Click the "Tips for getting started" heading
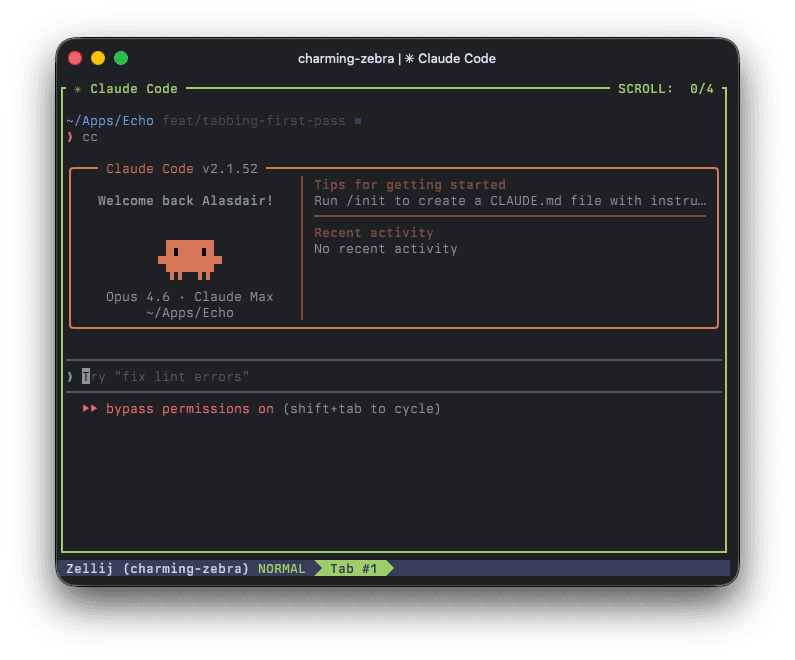This screenshot has height=660, width=795. click(x=410, y=185)
